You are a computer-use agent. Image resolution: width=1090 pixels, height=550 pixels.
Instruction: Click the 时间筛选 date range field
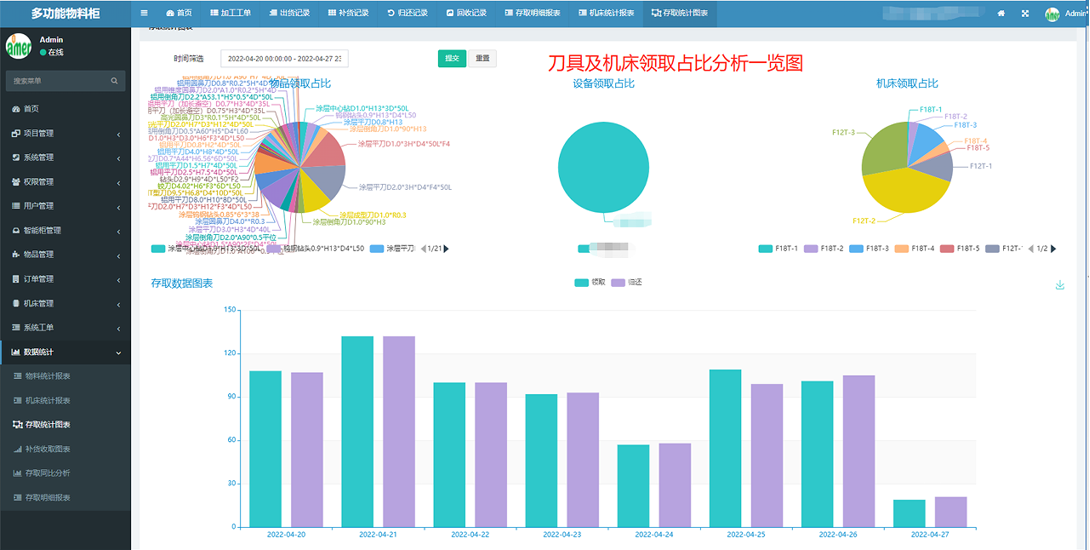(284, 59)
